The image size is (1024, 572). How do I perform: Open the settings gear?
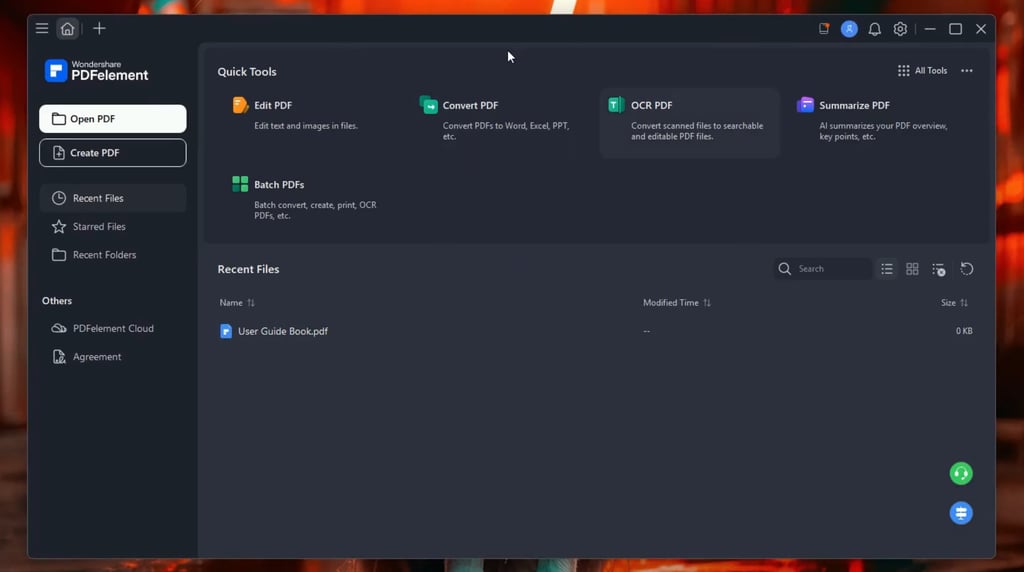click(900, 29)
